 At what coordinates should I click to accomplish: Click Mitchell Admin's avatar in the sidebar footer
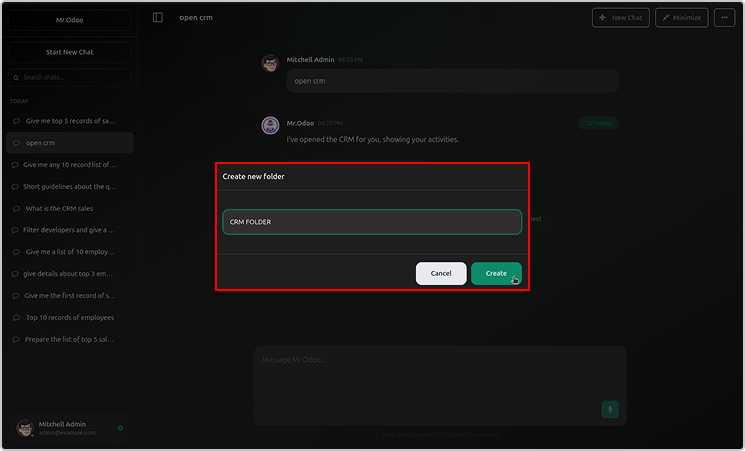point(24,428)
